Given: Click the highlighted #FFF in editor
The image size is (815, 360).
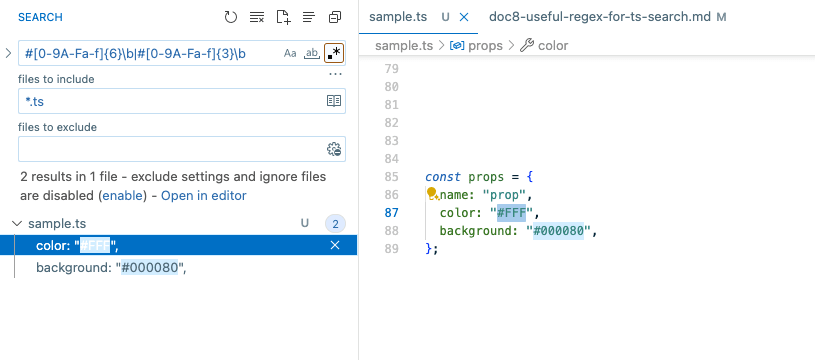Looking at the screenshot, I should 511,212.
